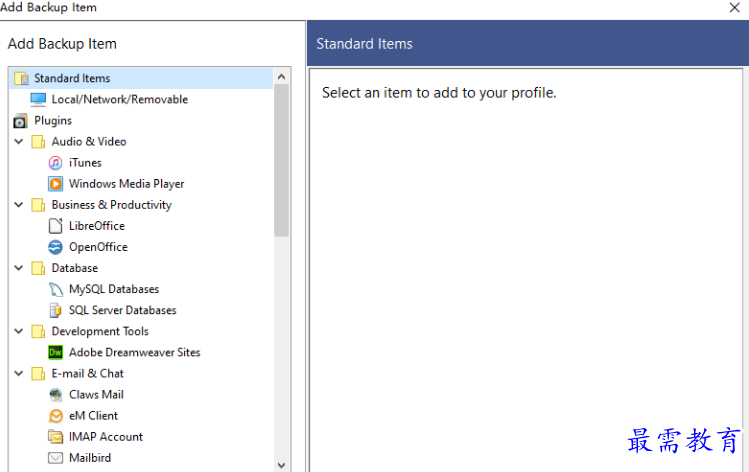
Task: Click the tree scrollbar up arrow
Action: pos(281,76)
